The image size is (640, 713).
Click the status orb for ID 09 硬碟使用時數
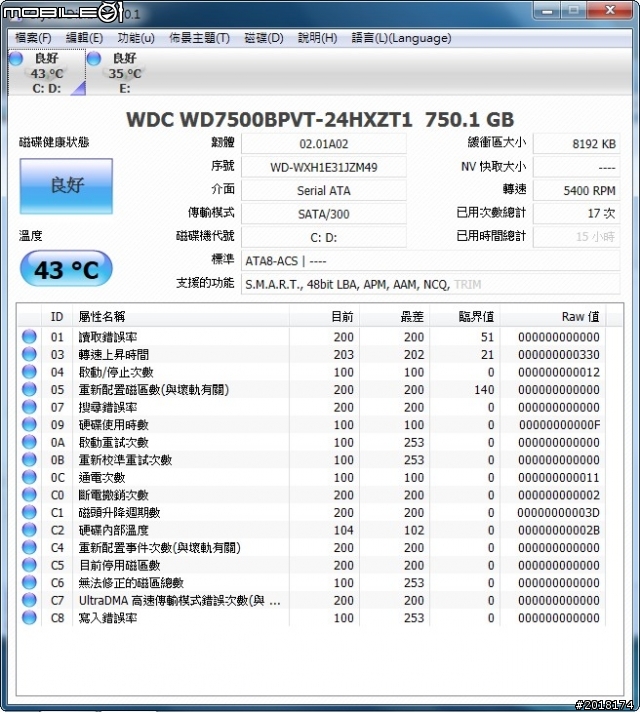pyautogui.click(x=29, y=424)
